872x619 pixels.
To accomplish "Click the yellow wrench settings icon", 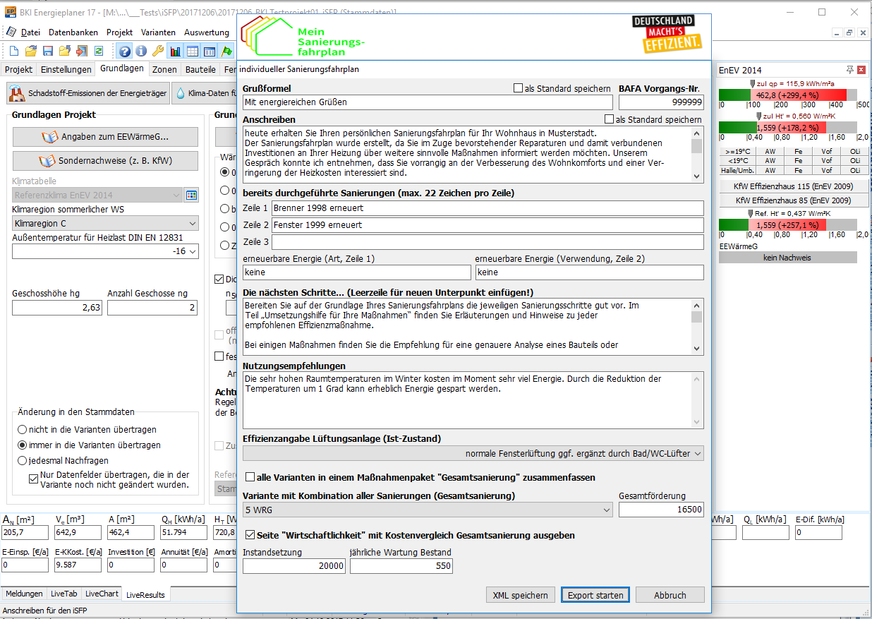I will (x=158, y=51).
